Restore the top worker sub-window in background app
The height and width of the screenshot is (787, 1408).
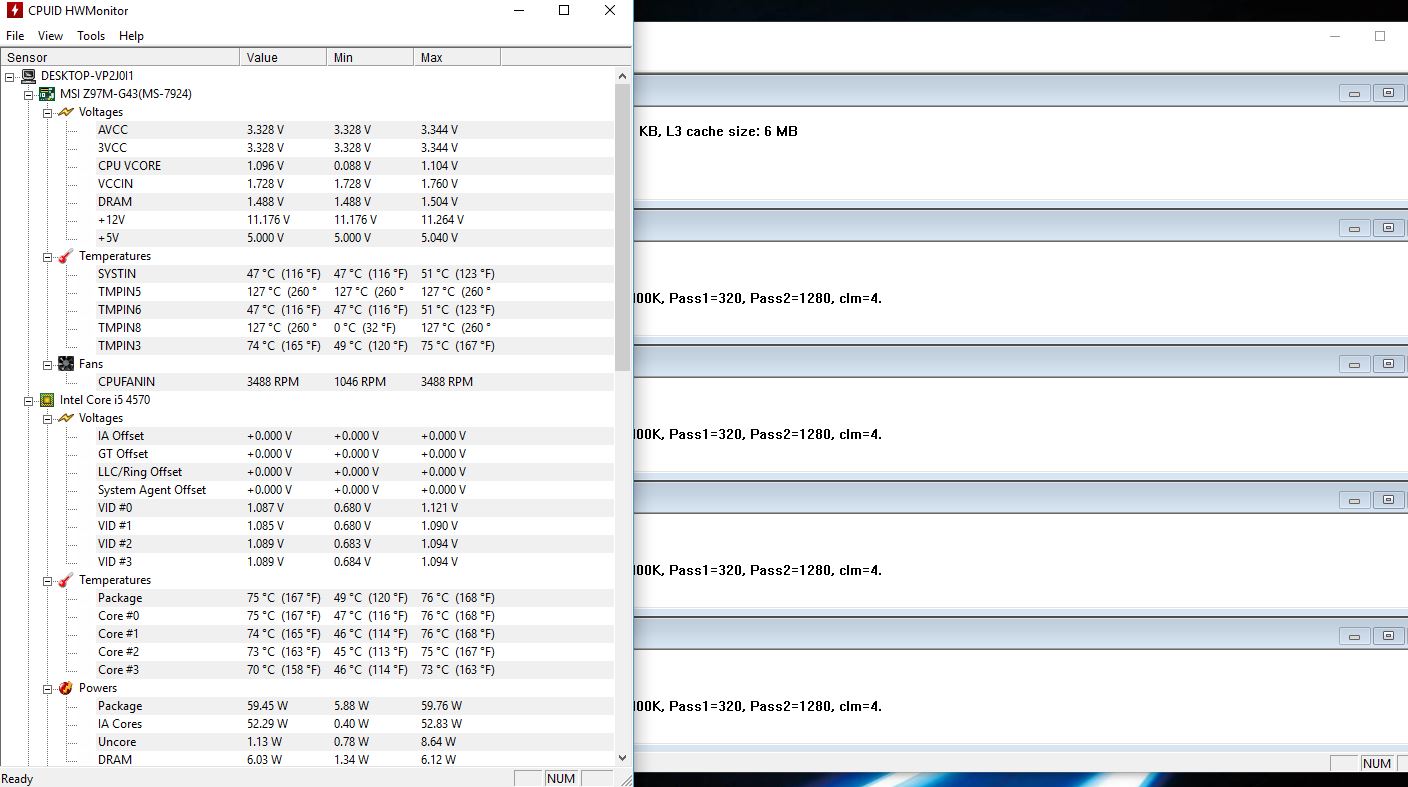(x=1388, y=93)
